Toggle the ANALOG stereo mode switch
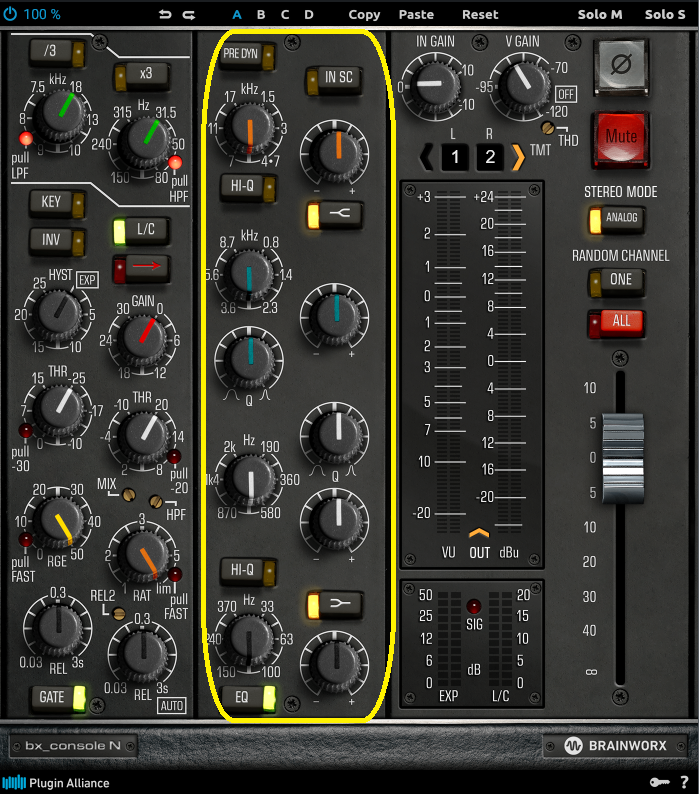Viewport: 699px width, 794px height. click(617, 219)
